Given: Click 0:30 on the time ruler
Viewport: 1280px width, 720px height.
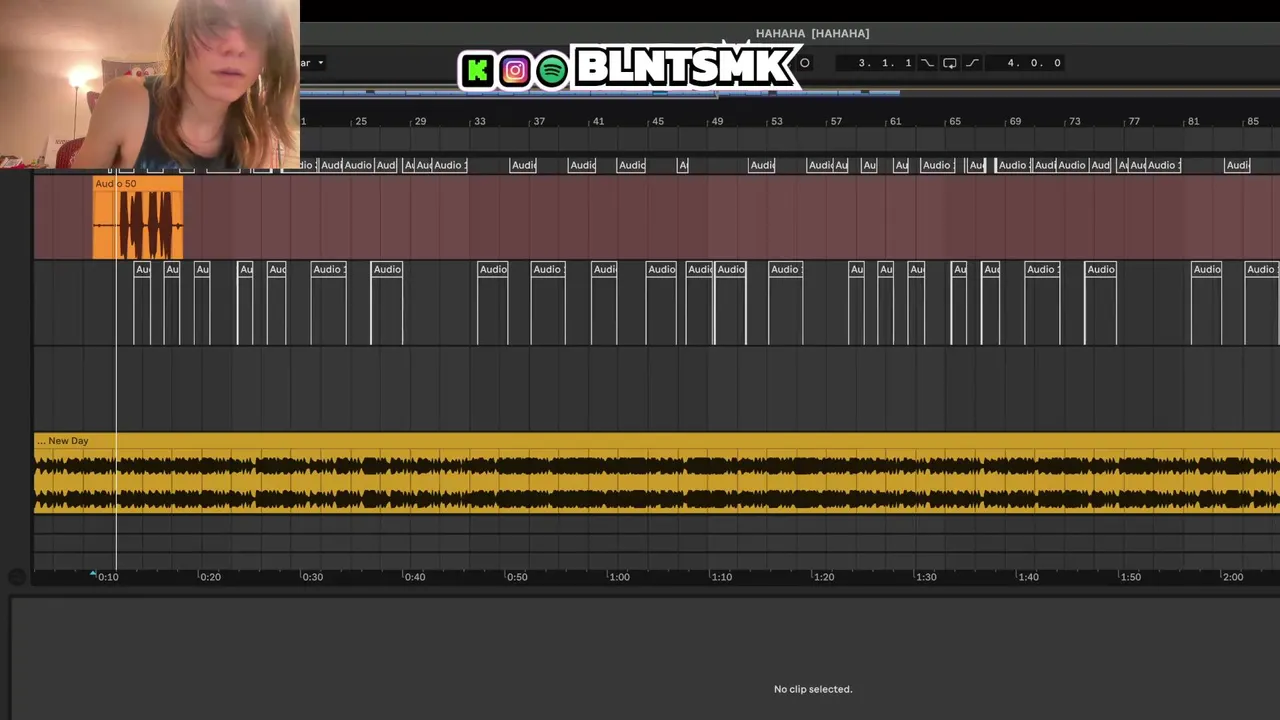Looking at the screenshot, I should pos(312,577).
